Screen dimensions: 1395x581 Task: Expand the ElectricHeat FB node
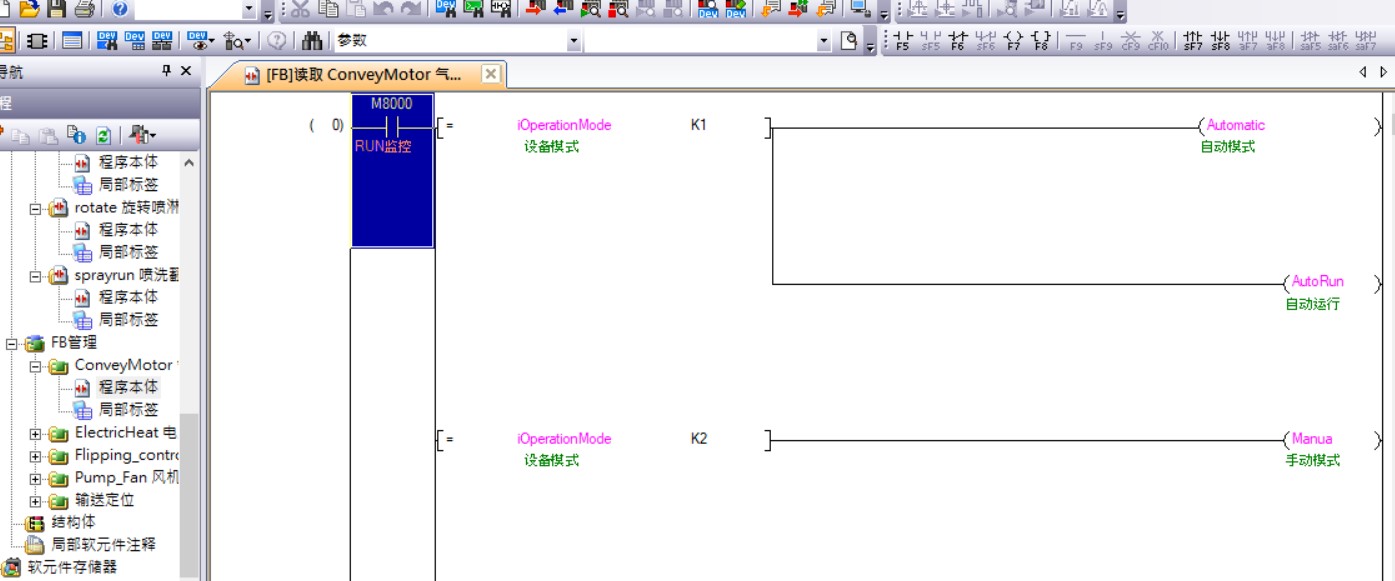click(36, 433)
